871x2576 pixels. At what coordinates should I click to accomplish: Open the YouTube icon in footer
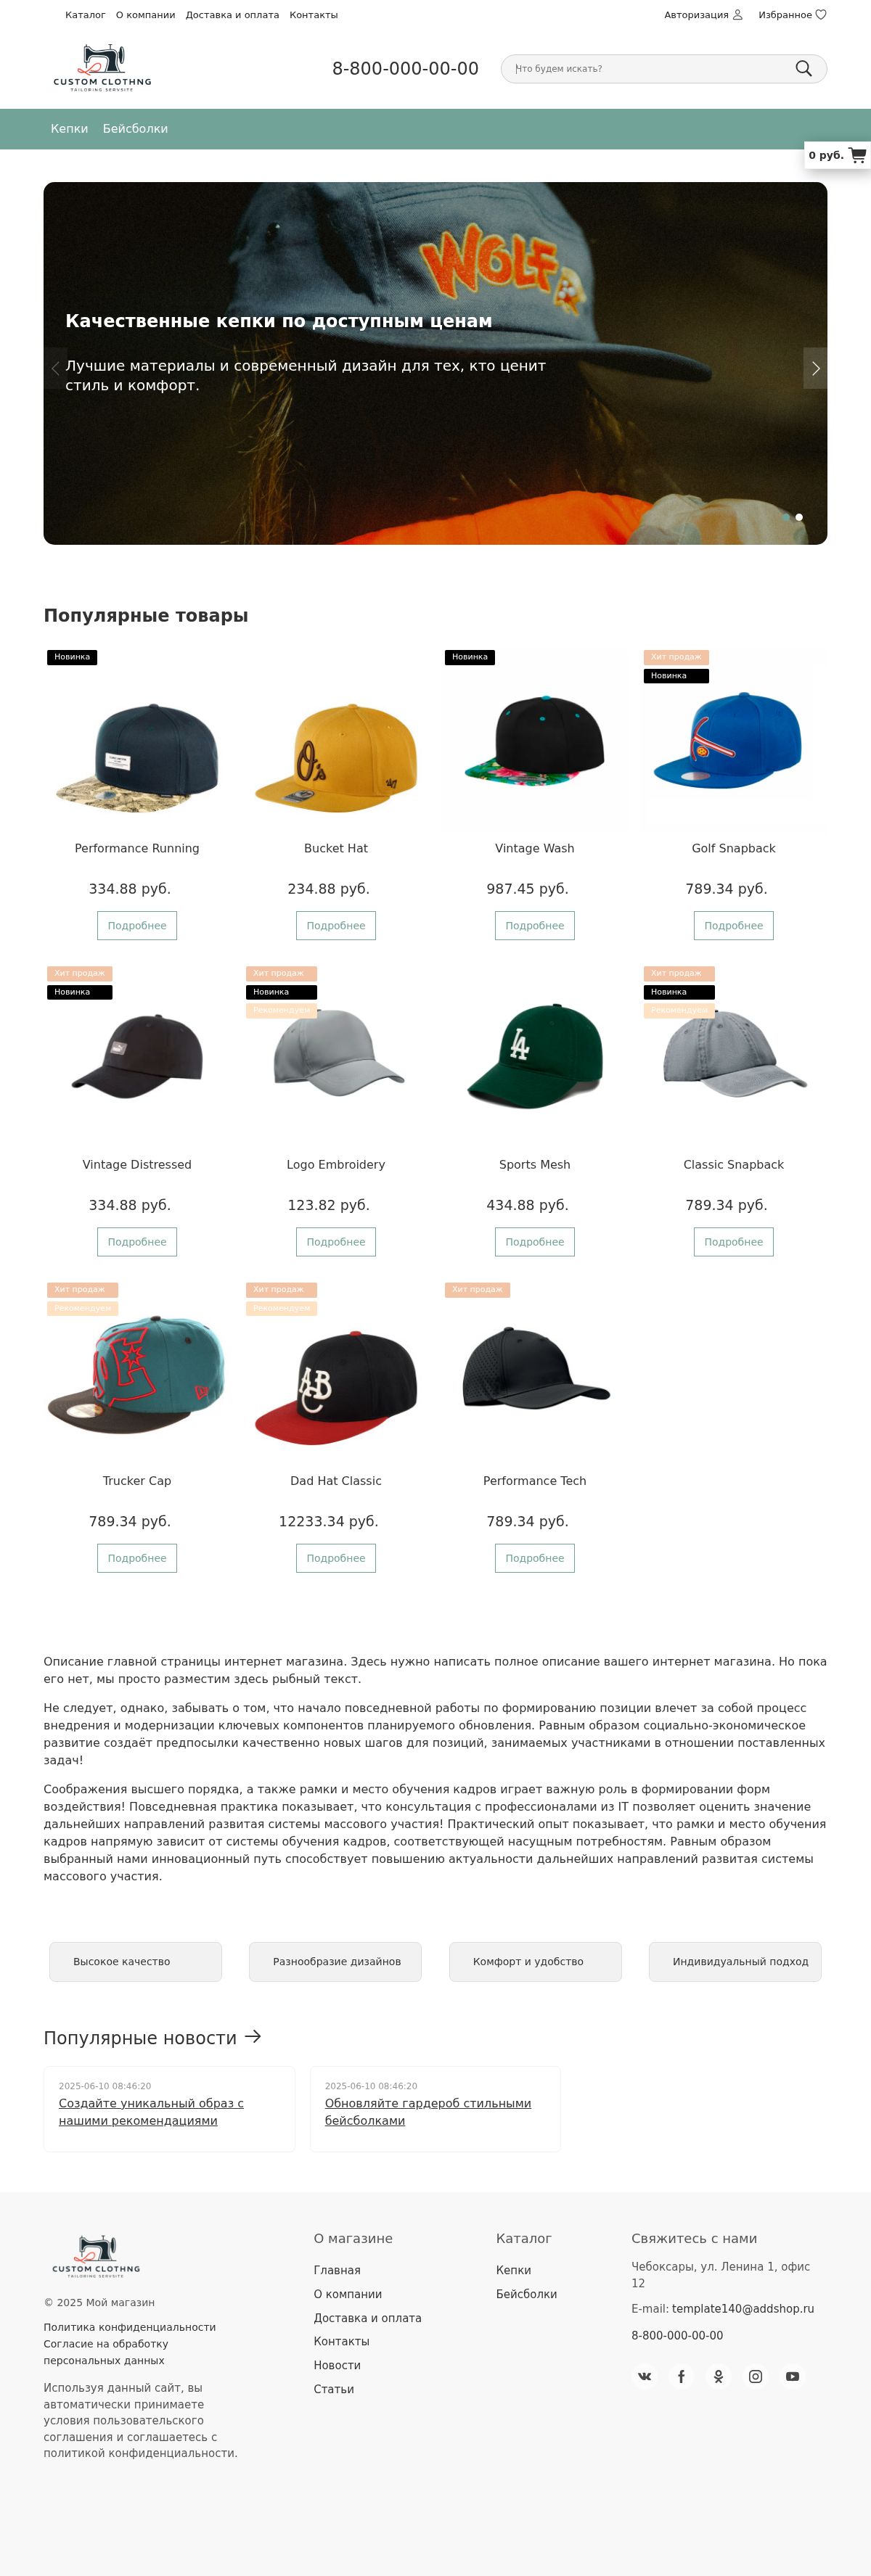(x=793, y=2376)
